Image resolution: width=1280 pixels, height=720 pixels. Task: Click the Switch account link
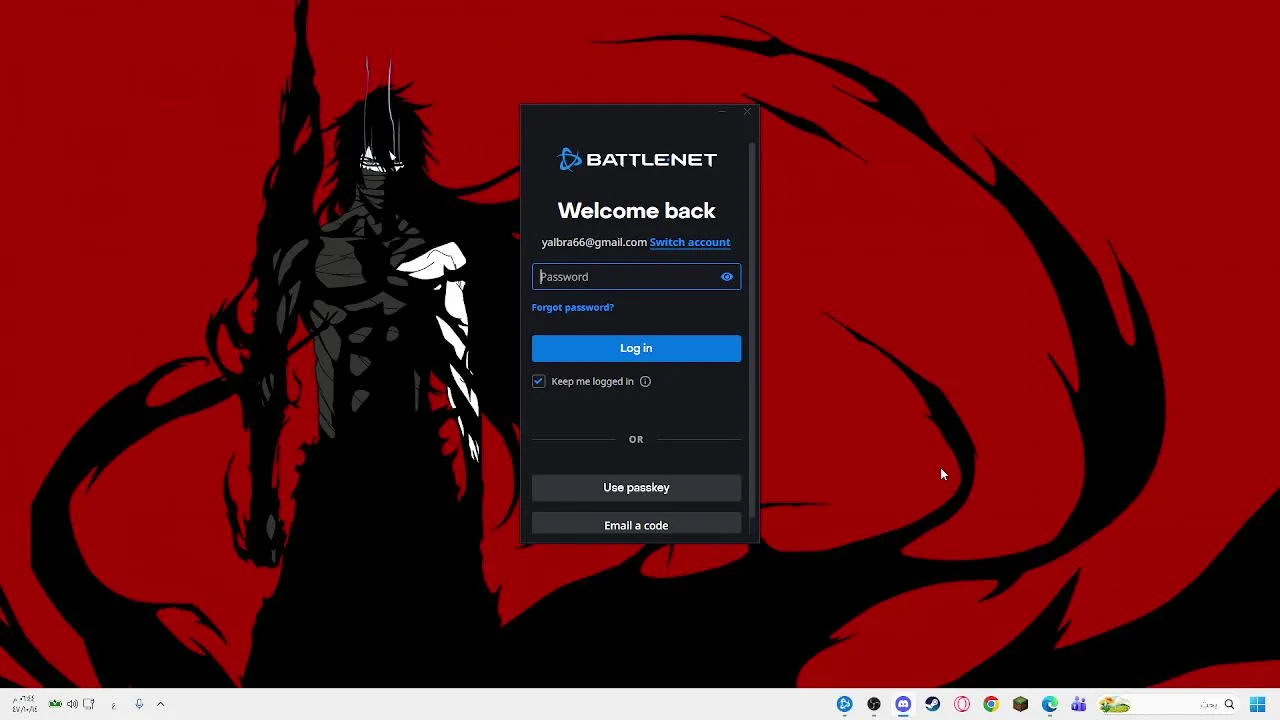690,242
